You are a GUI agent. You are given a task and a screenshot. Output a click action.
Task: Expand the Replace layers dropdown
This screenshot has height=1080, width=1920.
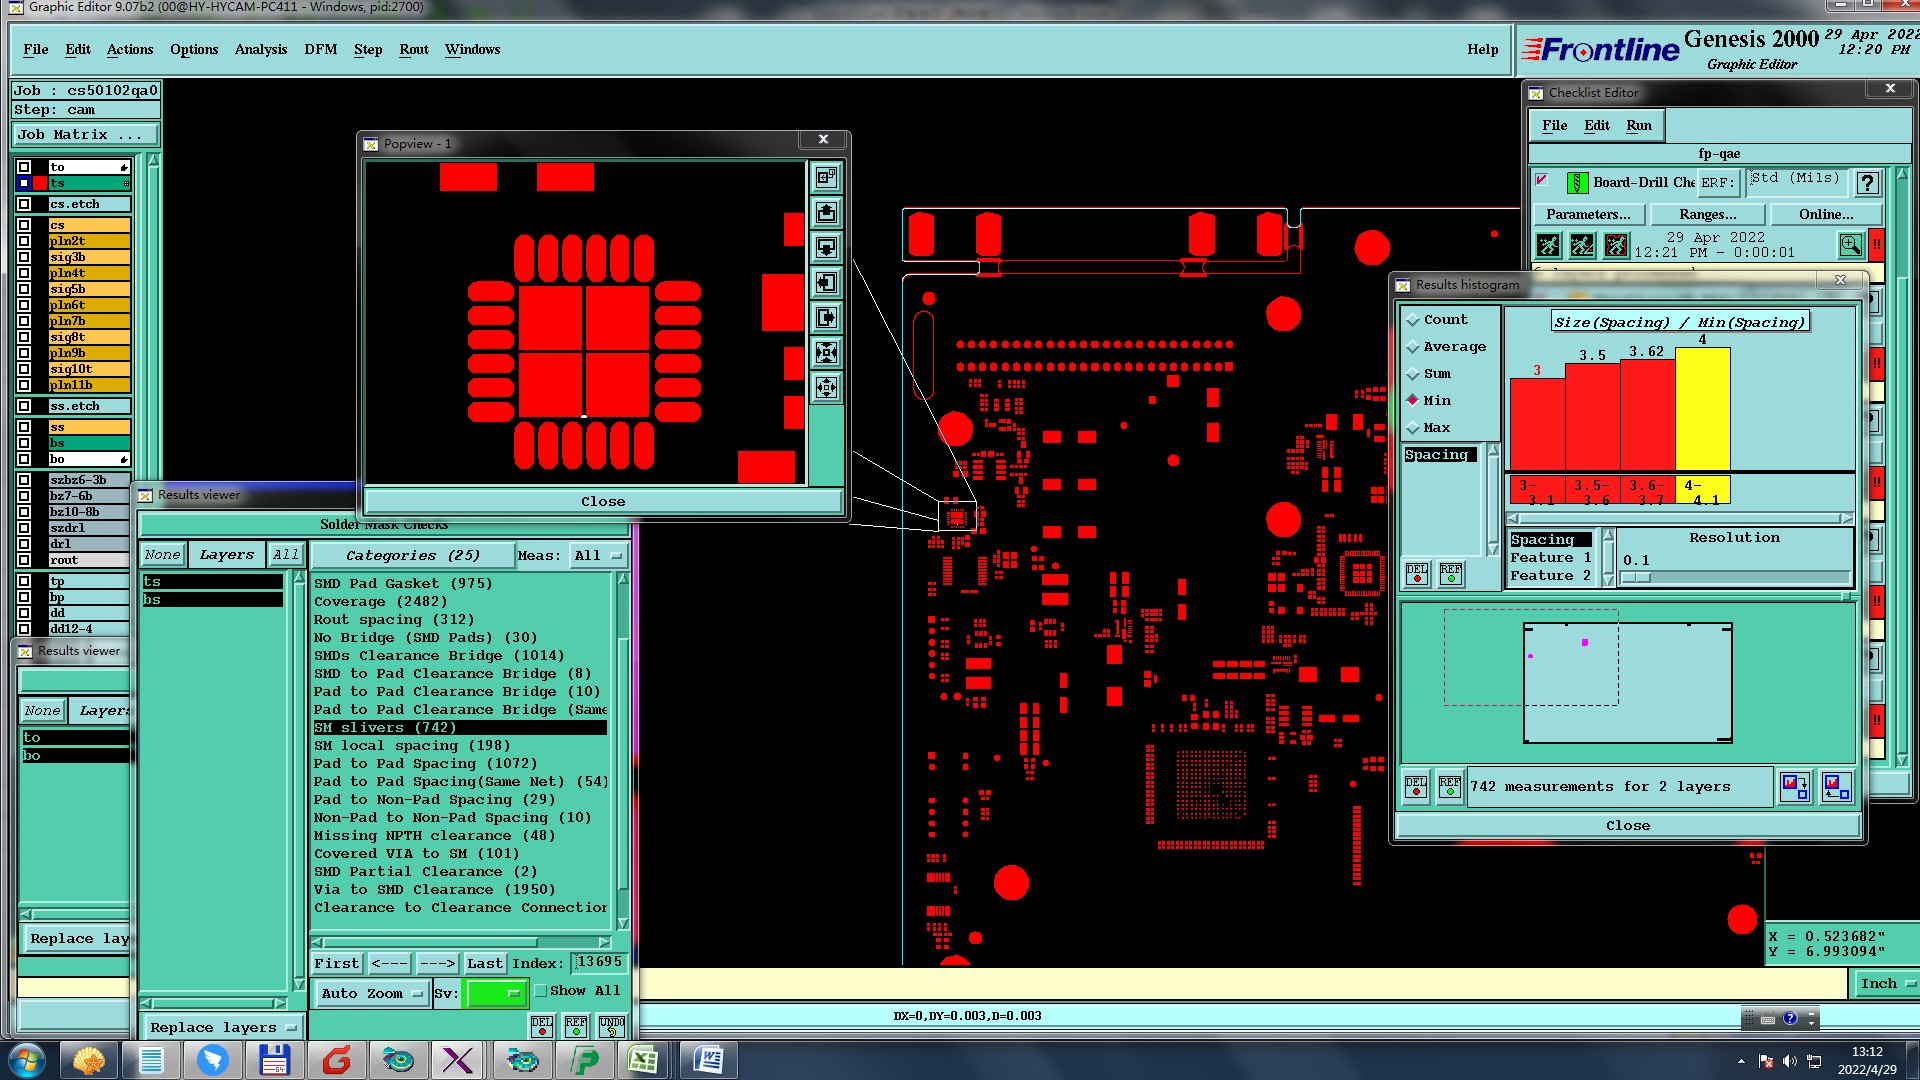point(222,1027)
